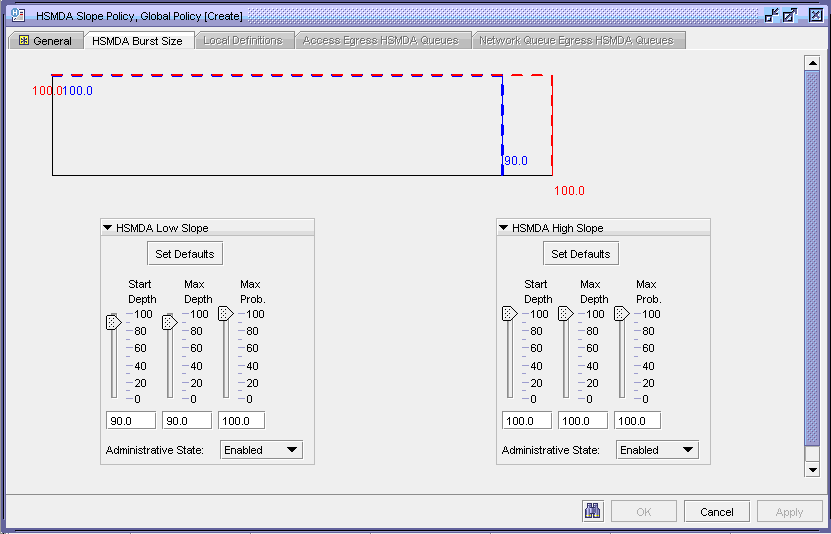The height and width of the screenshot is (534, 831).
Task: Click Low Slope Max Prob. slider handle
Action: (225, 313)
